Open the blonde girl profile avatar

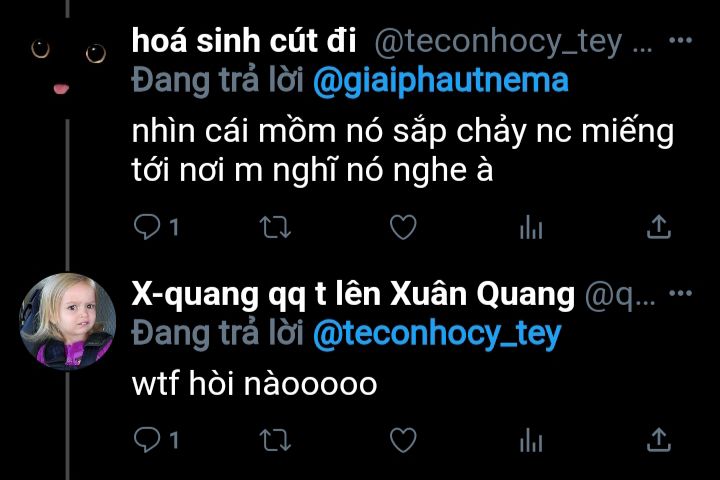(68, 321)
